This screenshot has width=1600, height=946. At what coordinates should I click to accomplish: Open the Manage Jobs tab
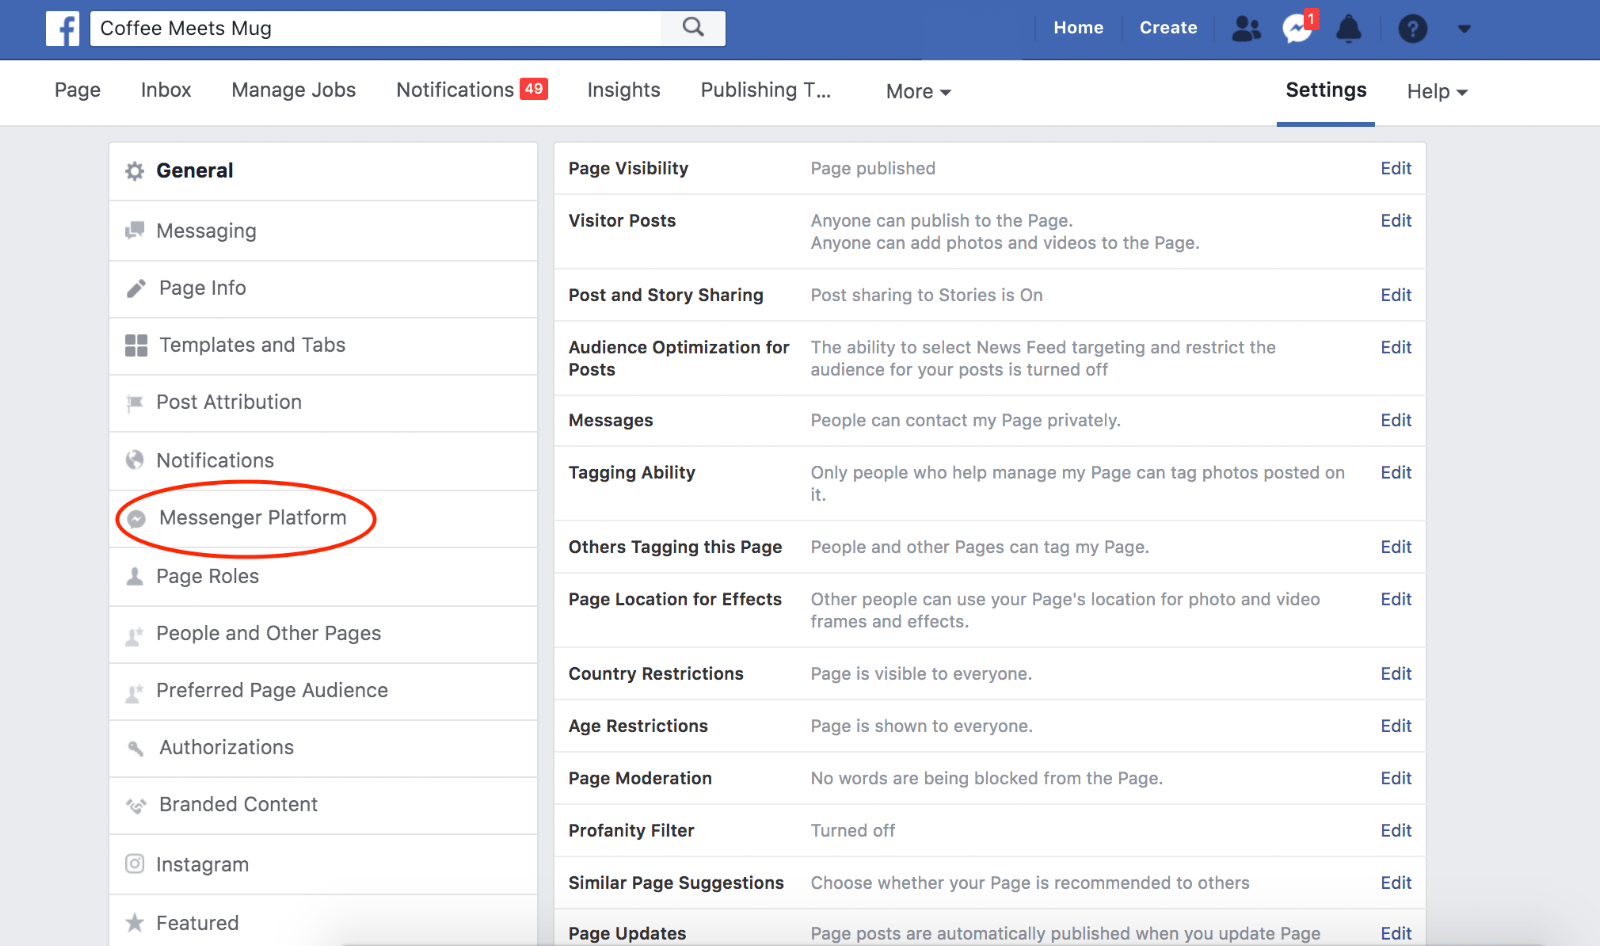tap(294, 90)
